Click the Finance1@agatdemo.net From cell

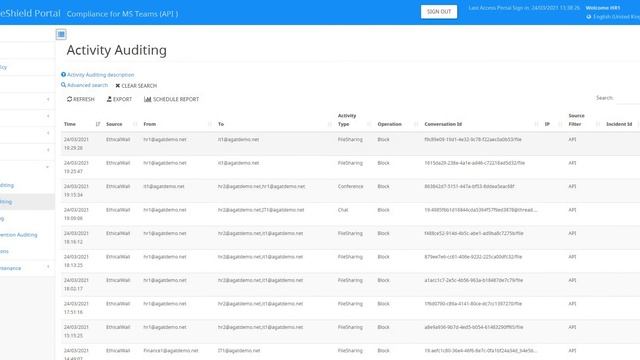click(171, 351)
